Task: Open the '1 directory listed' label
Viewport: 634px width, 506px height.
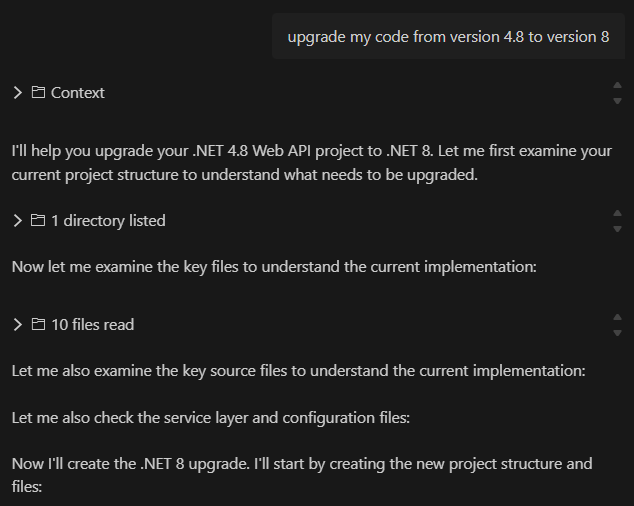Action: coord(108,221)
